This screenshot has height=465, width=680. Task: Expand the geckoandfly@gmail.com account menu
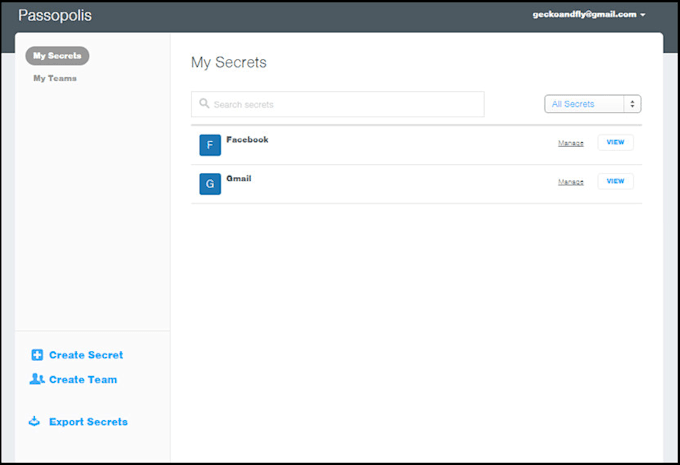coord(589,15)
